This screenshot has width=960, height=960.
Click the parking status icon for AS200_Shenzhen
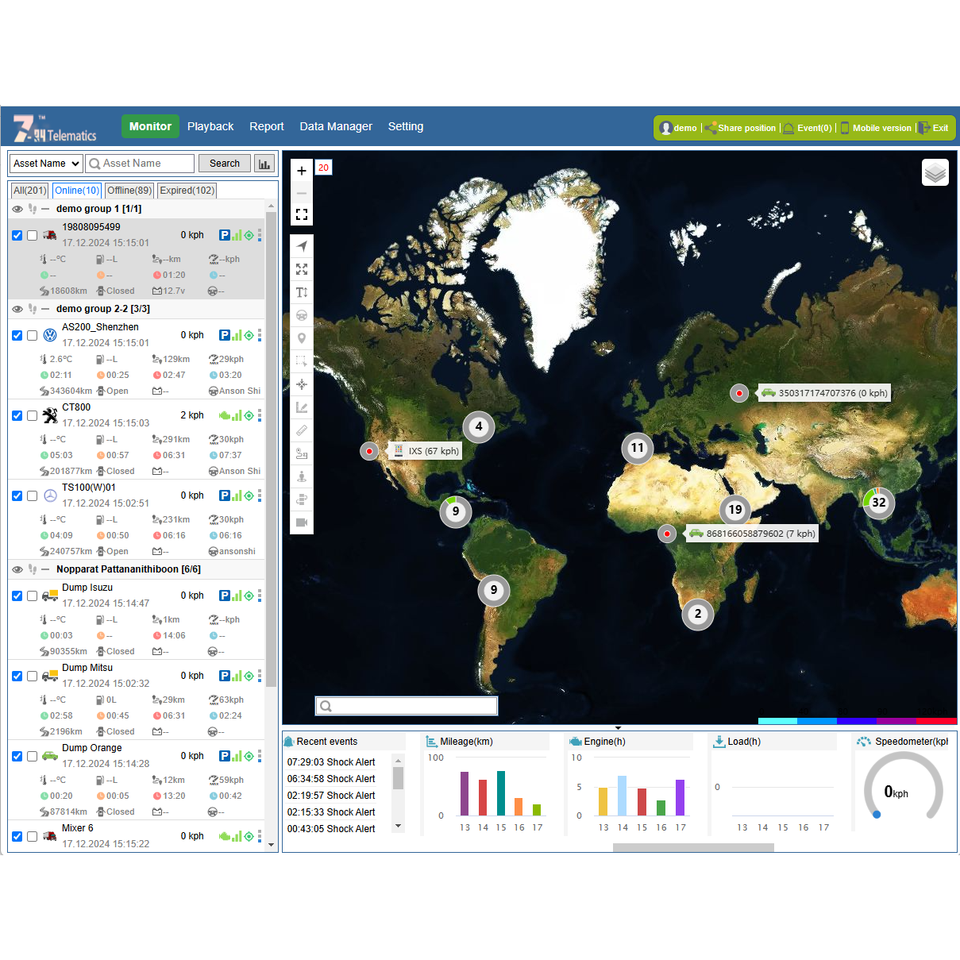225,335
